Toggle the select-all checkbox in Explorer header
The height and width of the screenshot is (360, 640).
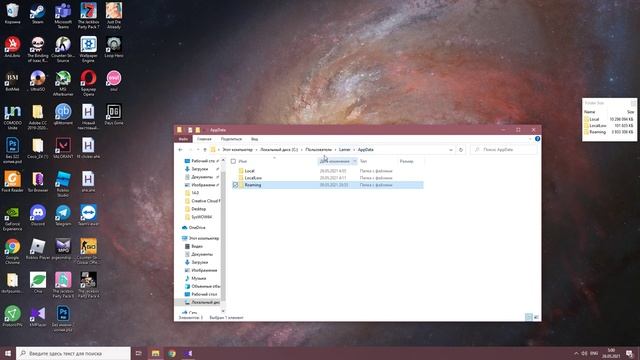point(233,161)
